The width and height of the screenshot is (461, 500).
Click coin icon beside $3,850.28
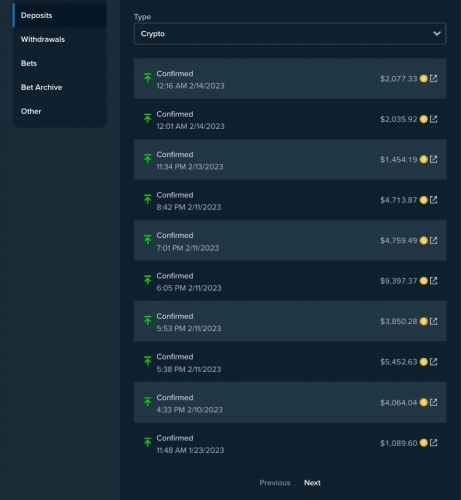click(424, 321)
